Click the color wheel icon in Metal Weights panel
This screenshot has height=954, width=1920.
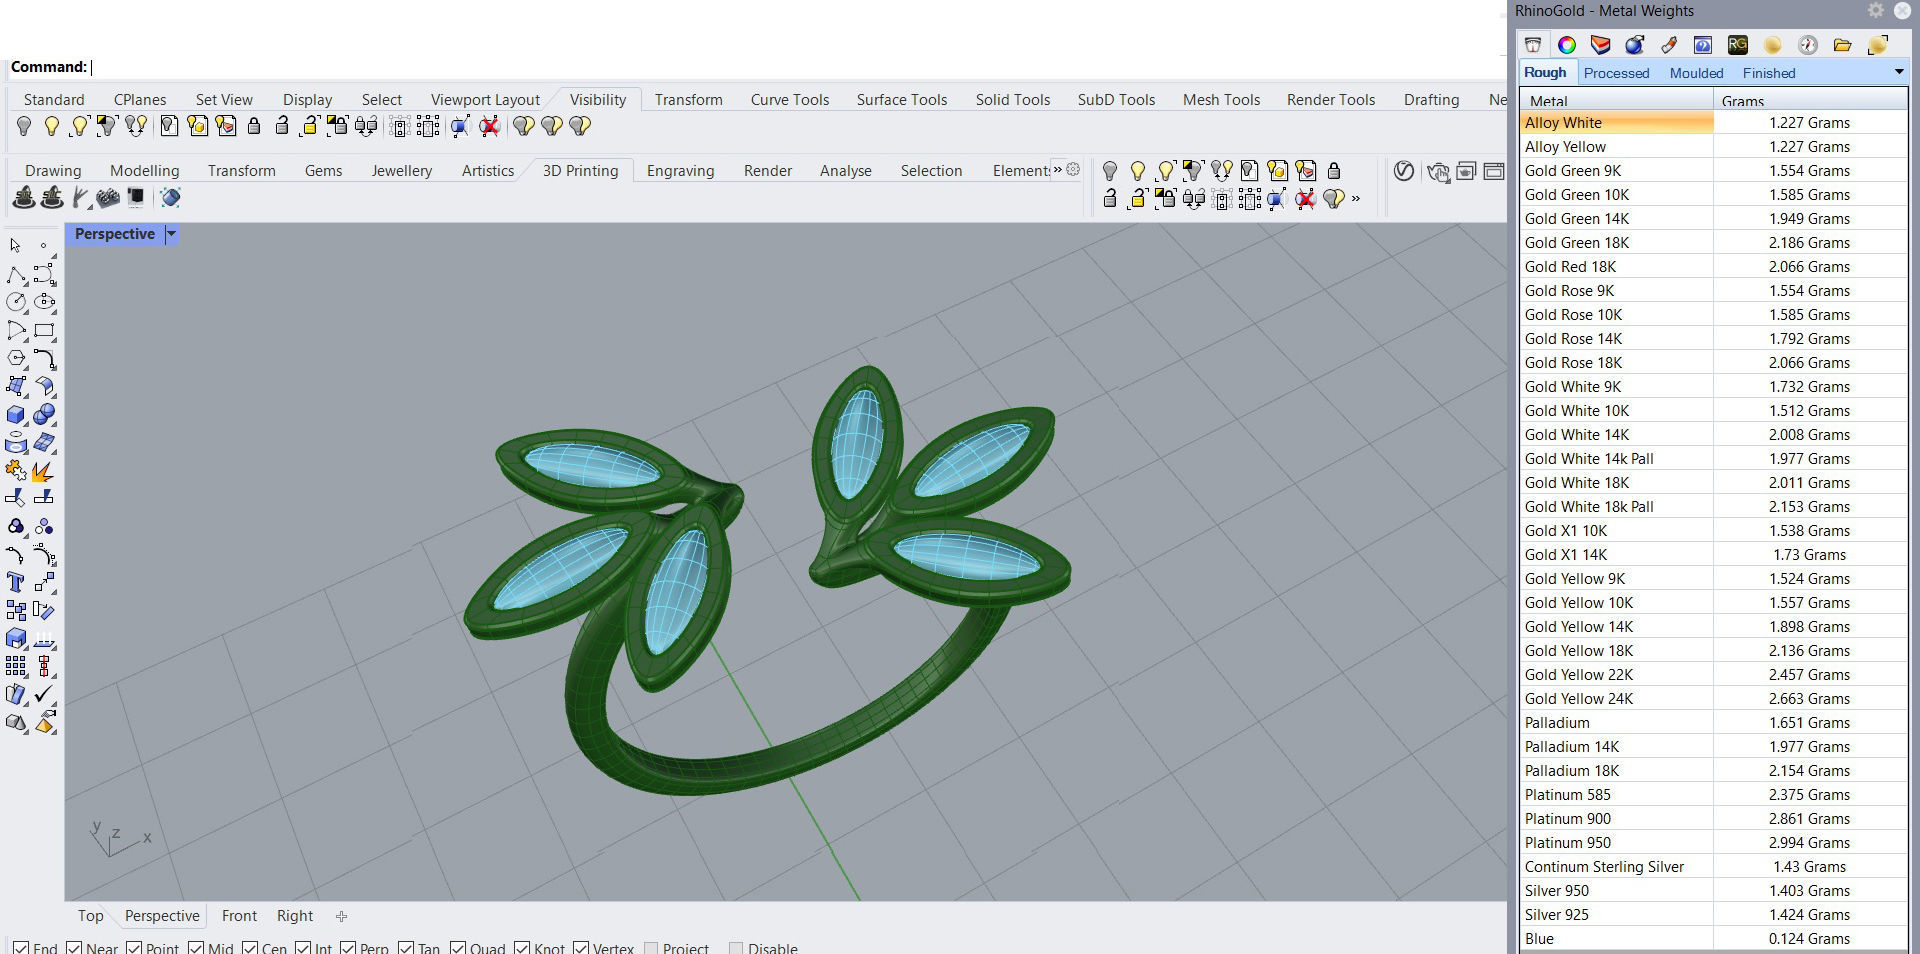pos(1567,45)
